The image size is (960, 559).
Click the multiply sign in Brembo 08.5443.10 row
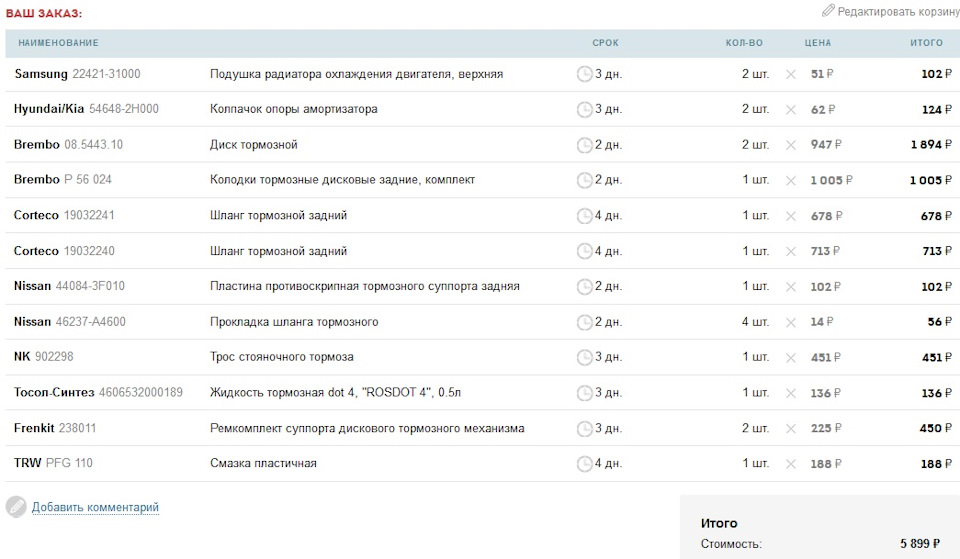791,145
